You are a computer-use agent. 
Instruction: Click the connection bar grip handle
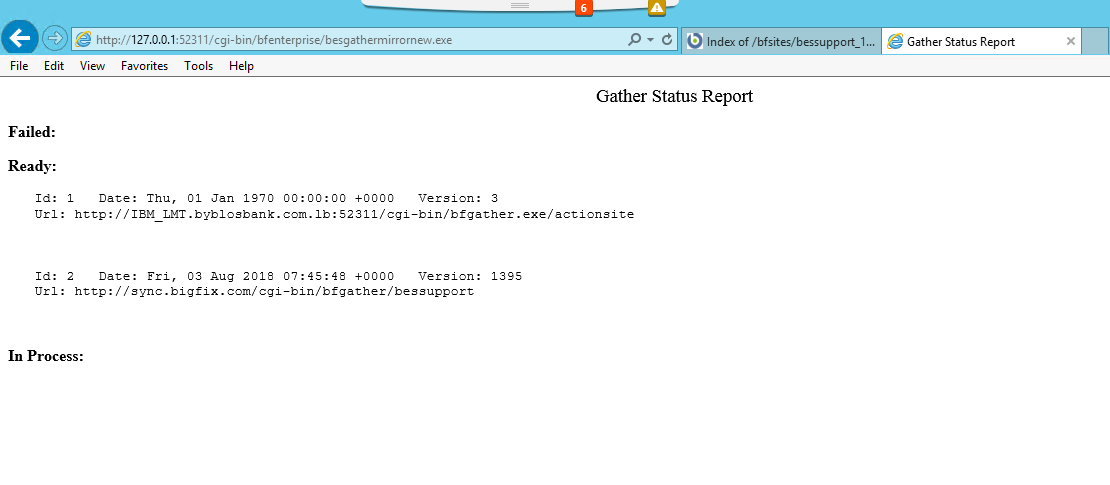click(x=520, y=5)
